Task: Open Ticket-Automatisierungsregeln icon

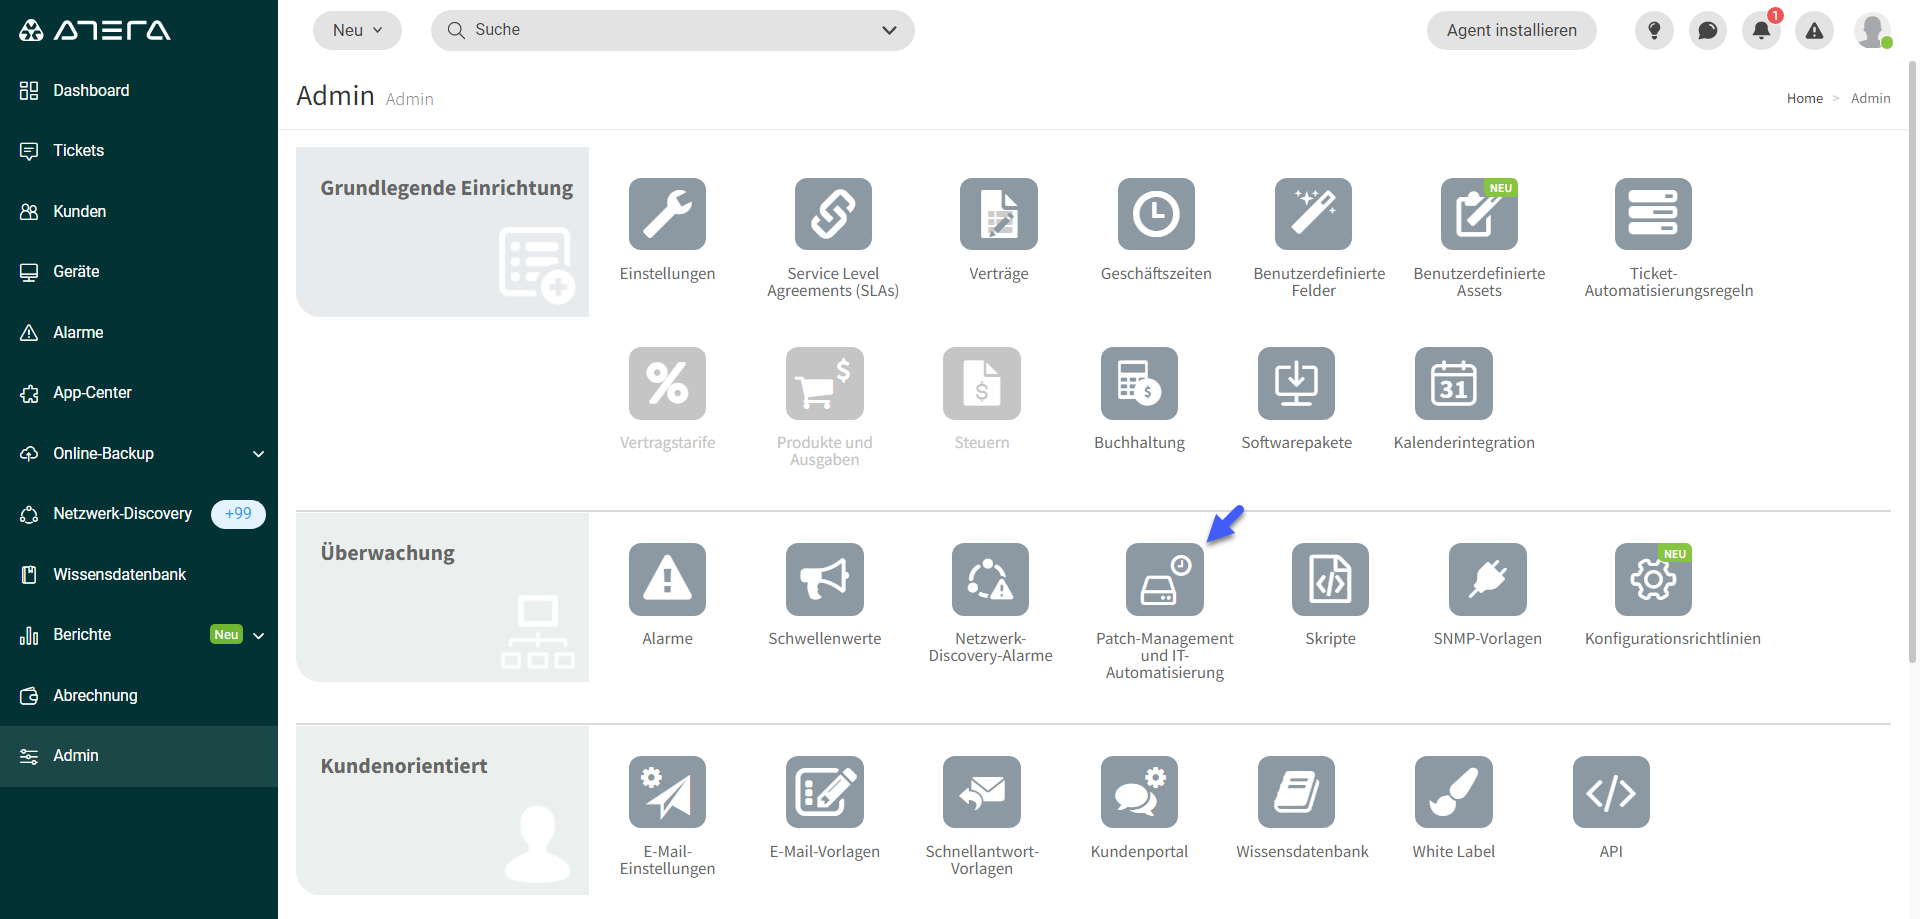Action: [x=1653, y=214]
